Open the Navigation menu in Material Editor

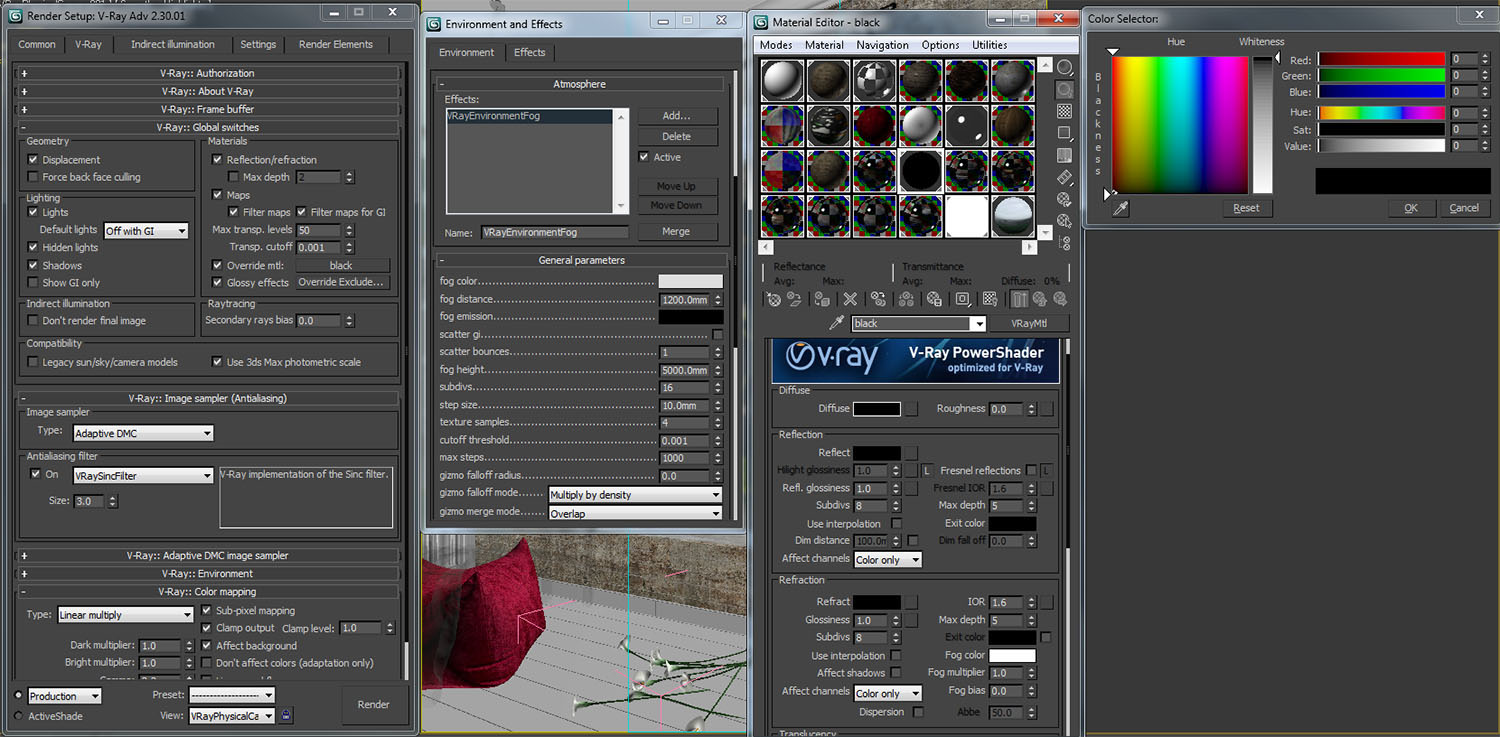[882, 45]
